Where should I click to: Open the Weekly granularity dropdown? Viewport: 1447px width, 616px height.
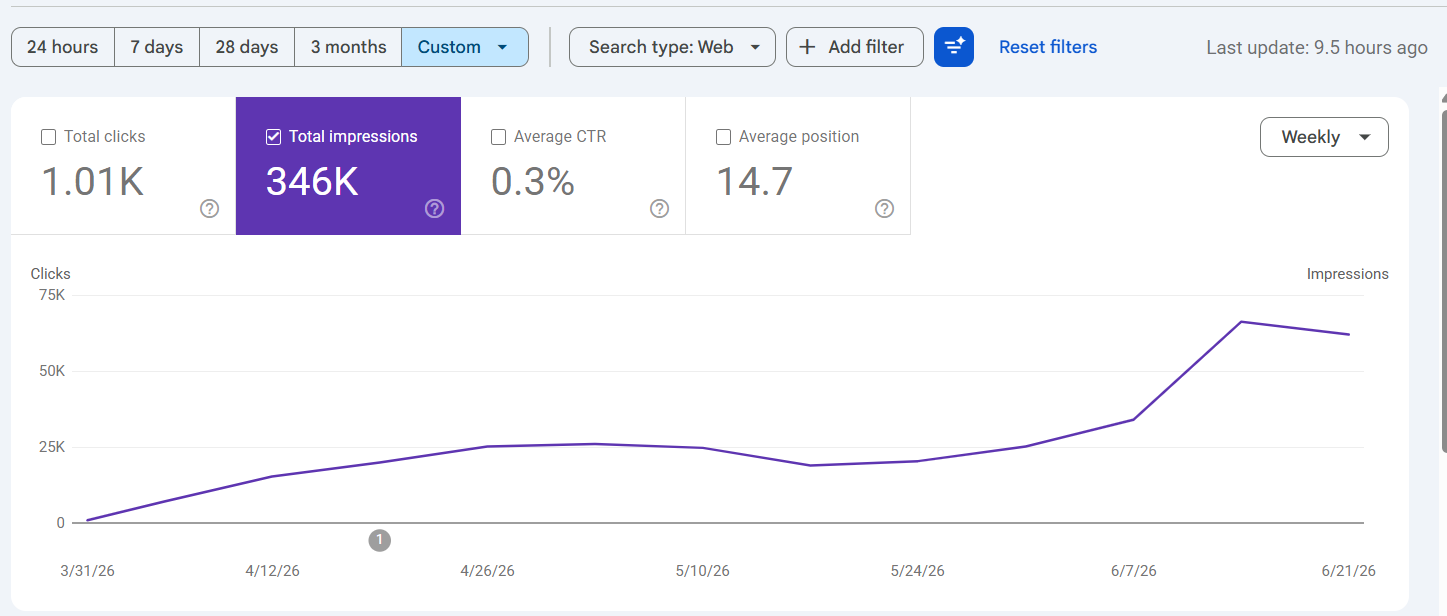click(1324, 137)
